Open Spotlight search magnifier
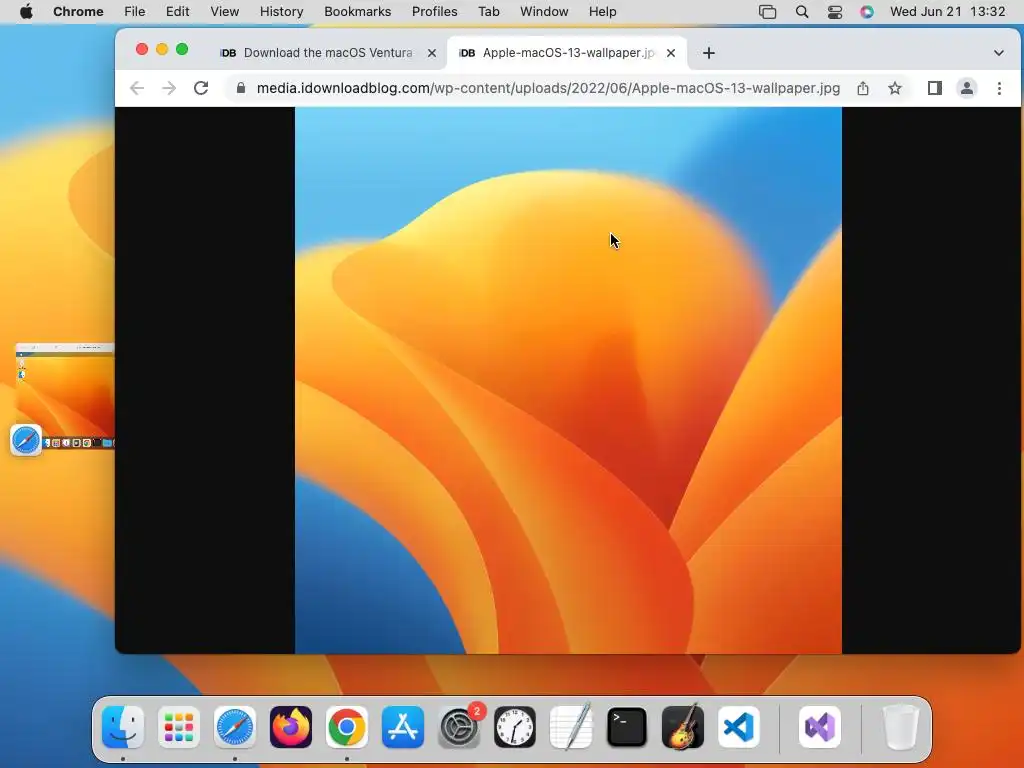This screenshot has width=1024, height=768. click(x=802, y=12)
